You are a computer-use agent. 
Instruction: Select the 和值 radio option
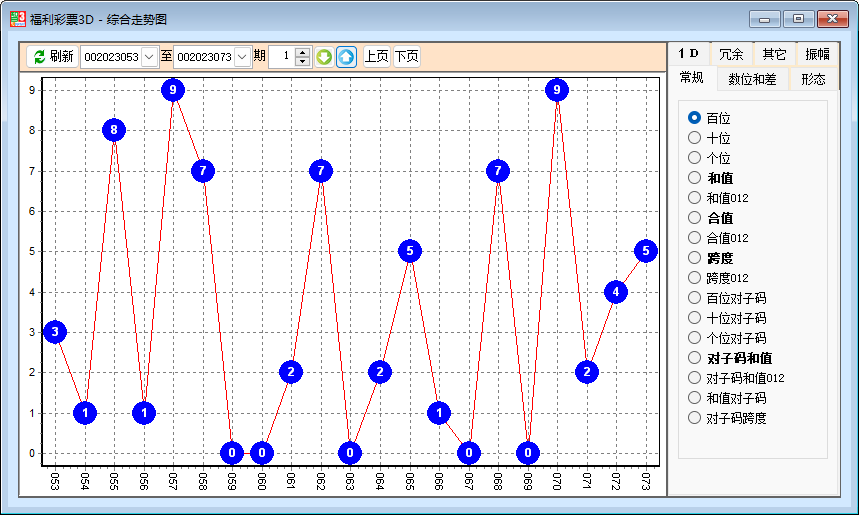[695, 178]
